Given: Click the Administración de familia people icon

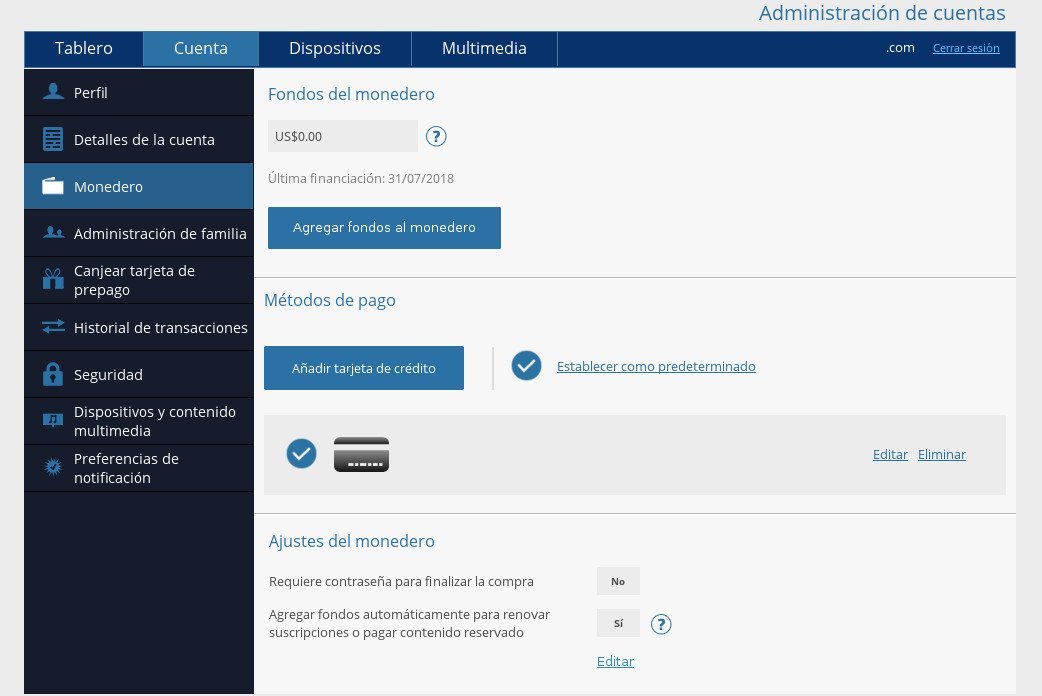Looking at the screenshot, I should (x=53, y=233).
